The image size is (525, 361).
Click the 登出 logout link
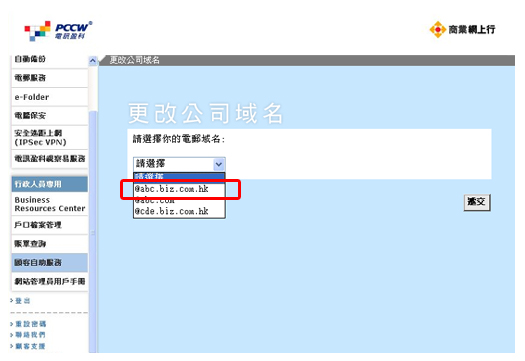(x=22, y=301)
